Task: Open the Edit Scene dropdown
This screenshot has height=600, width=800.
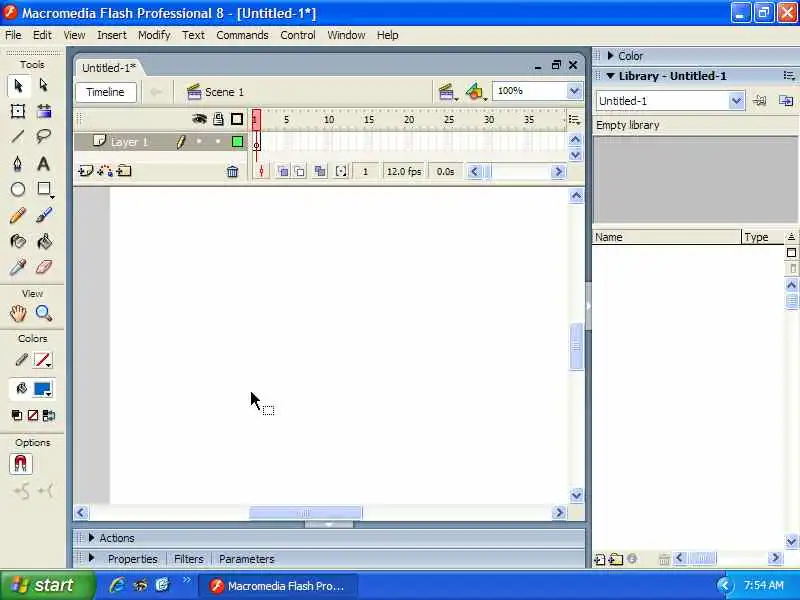Action: pos(447,92)
